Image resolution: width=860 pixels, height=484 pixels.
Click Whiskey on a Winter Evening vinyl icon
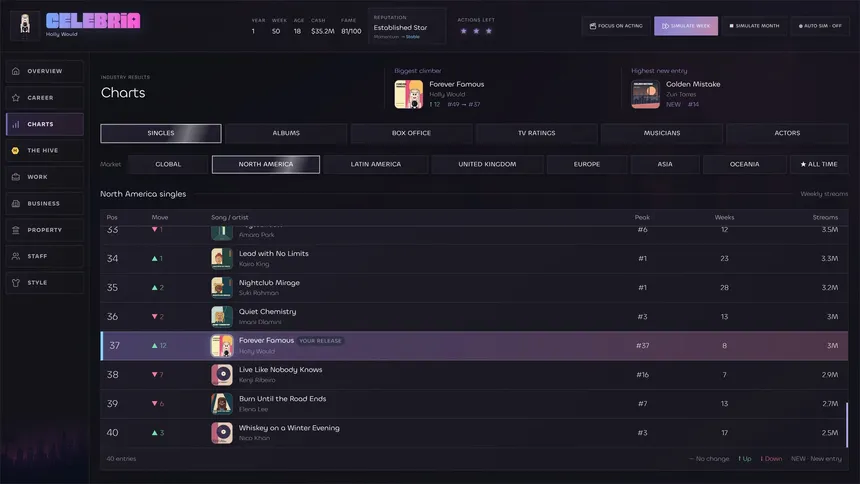[222, 433]
